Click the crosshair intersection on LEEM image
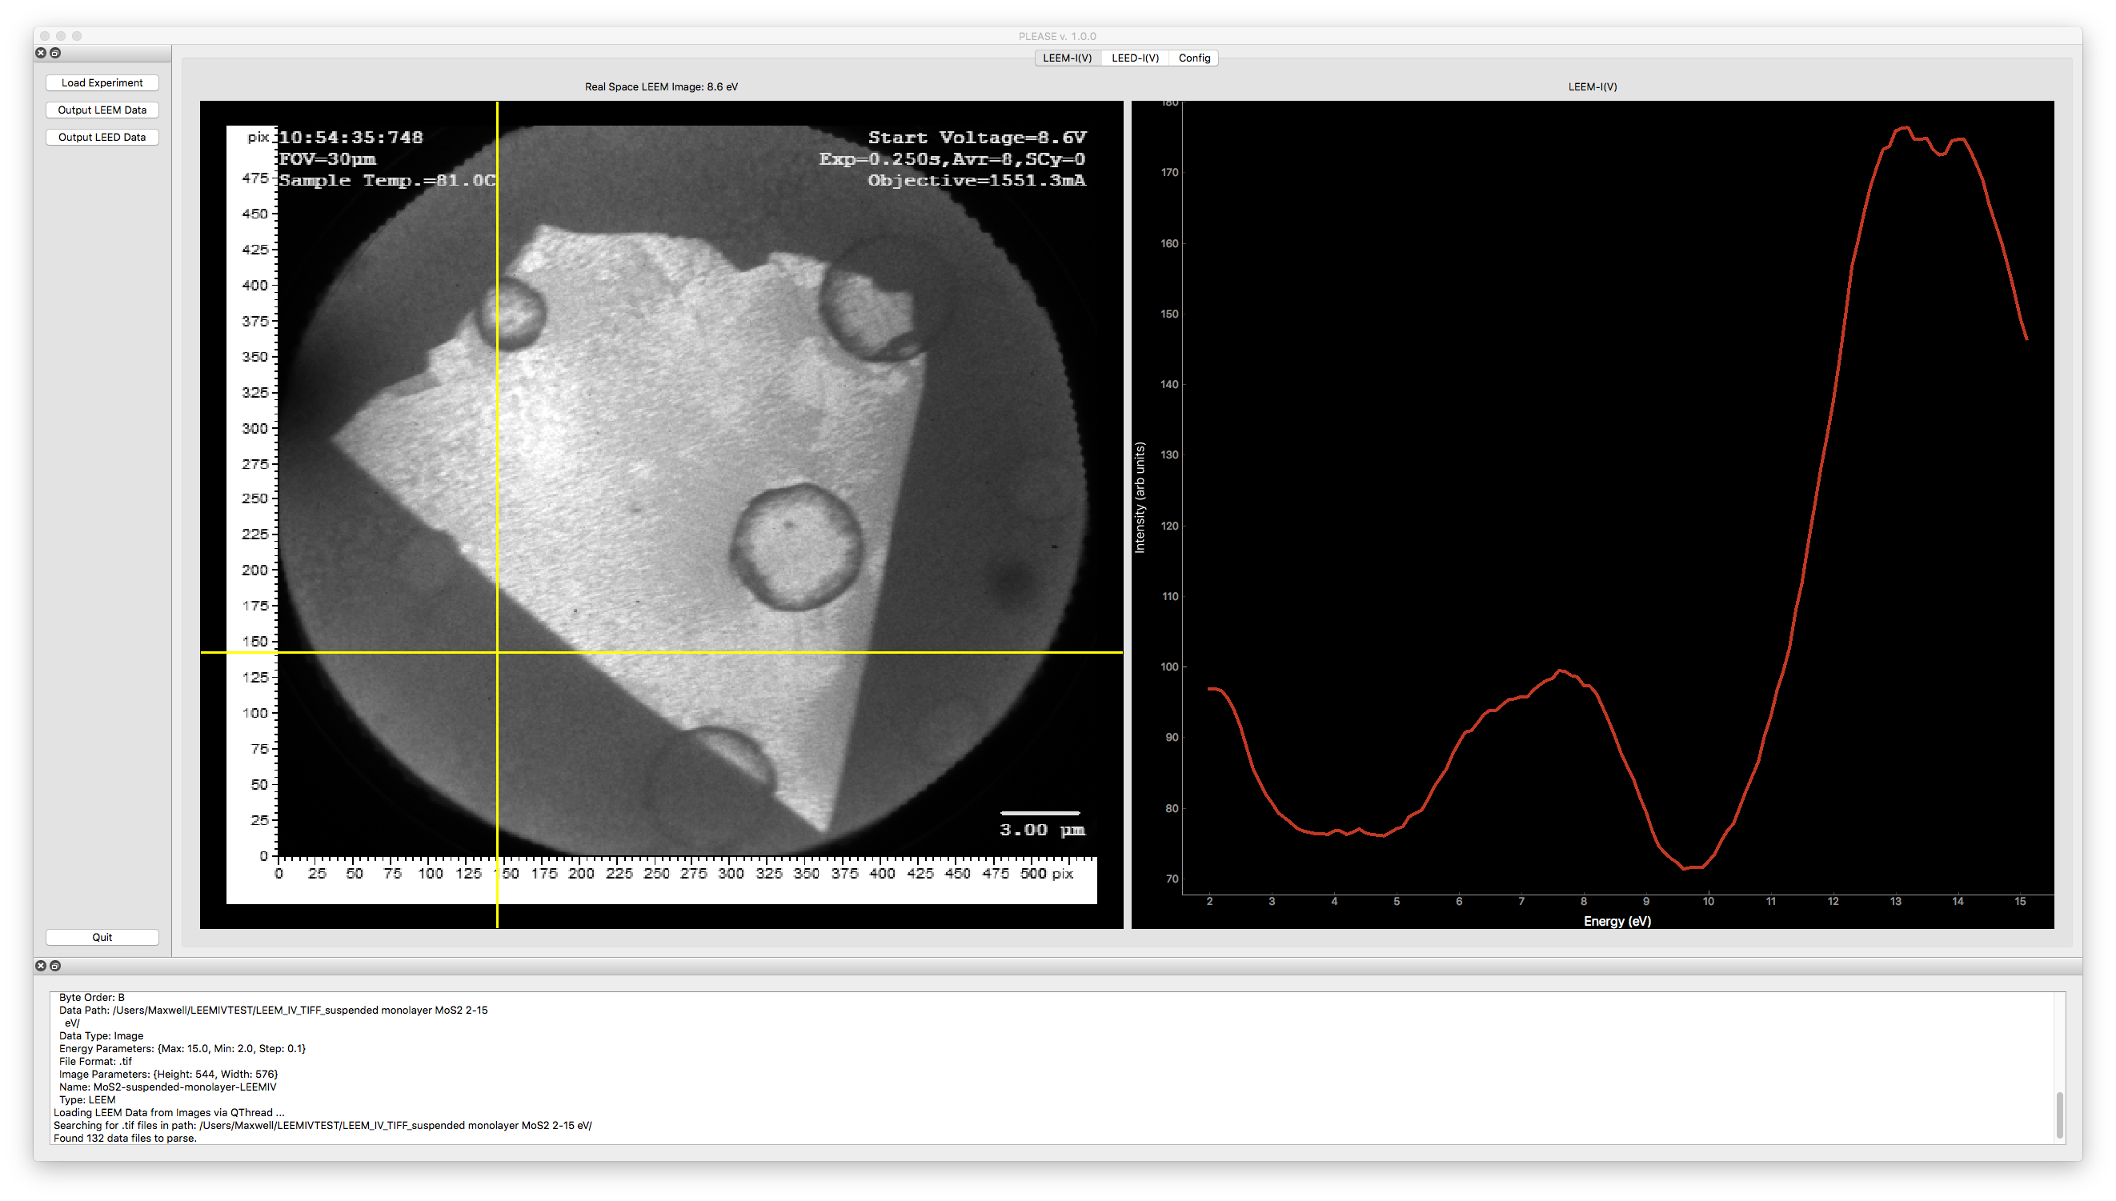 497,652
